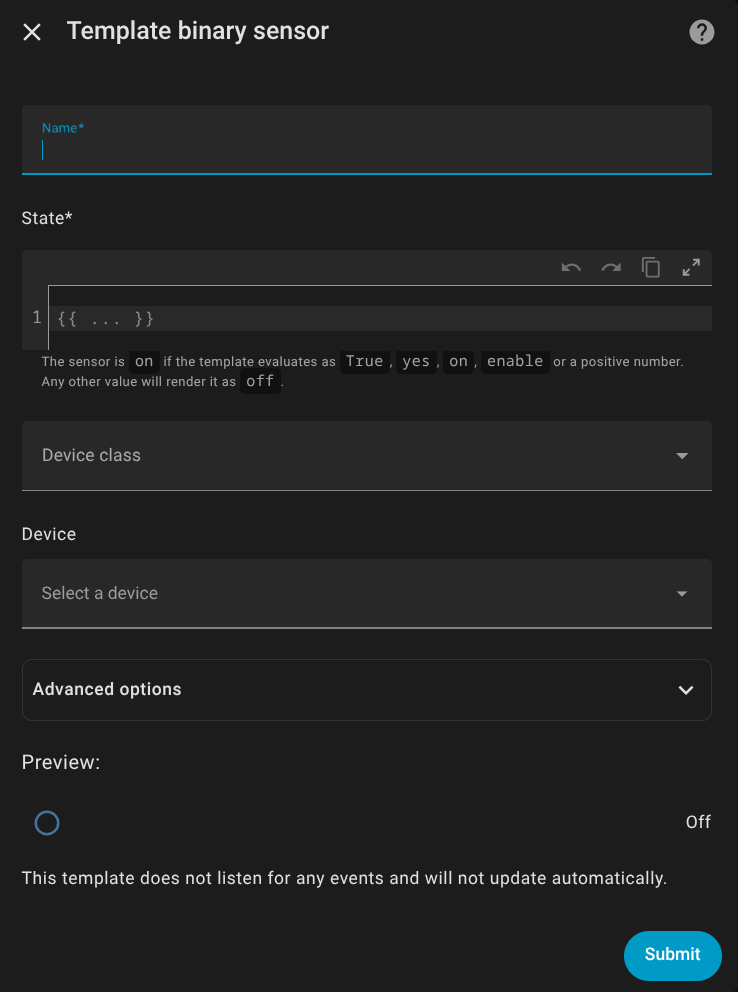
Task: Click the preview state circle icon
Action: pos(47,823)
